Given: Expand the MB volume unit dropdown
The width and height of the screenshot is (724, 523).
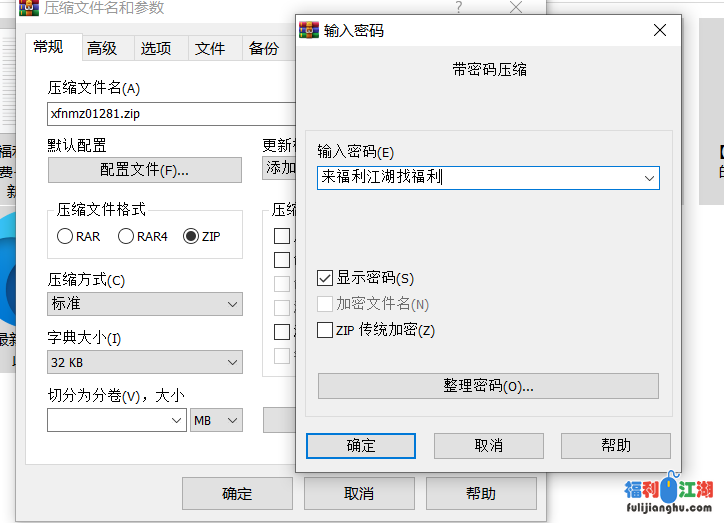Looking at the screenshot, I should (x=217, y=421).
